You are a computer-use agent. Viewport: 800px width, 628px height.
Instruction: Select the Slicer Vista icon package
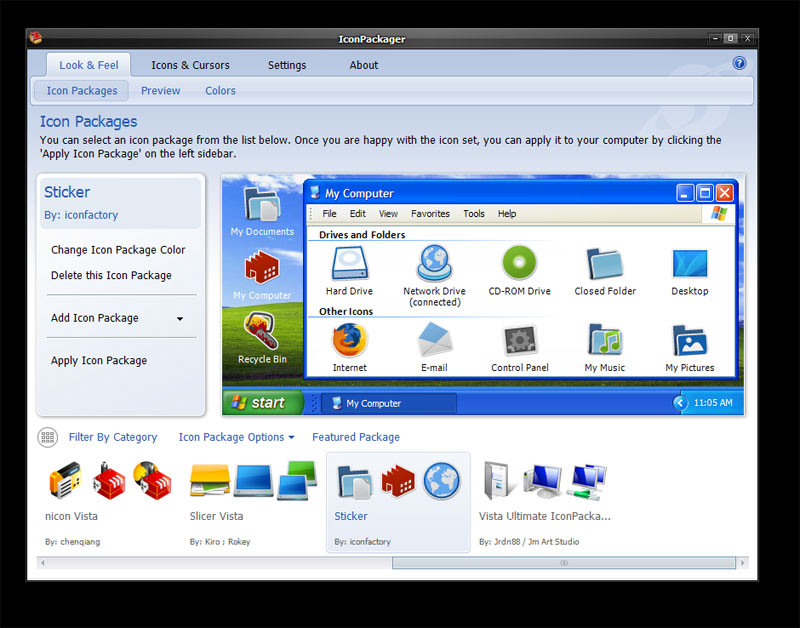click(x=254, y=502)
